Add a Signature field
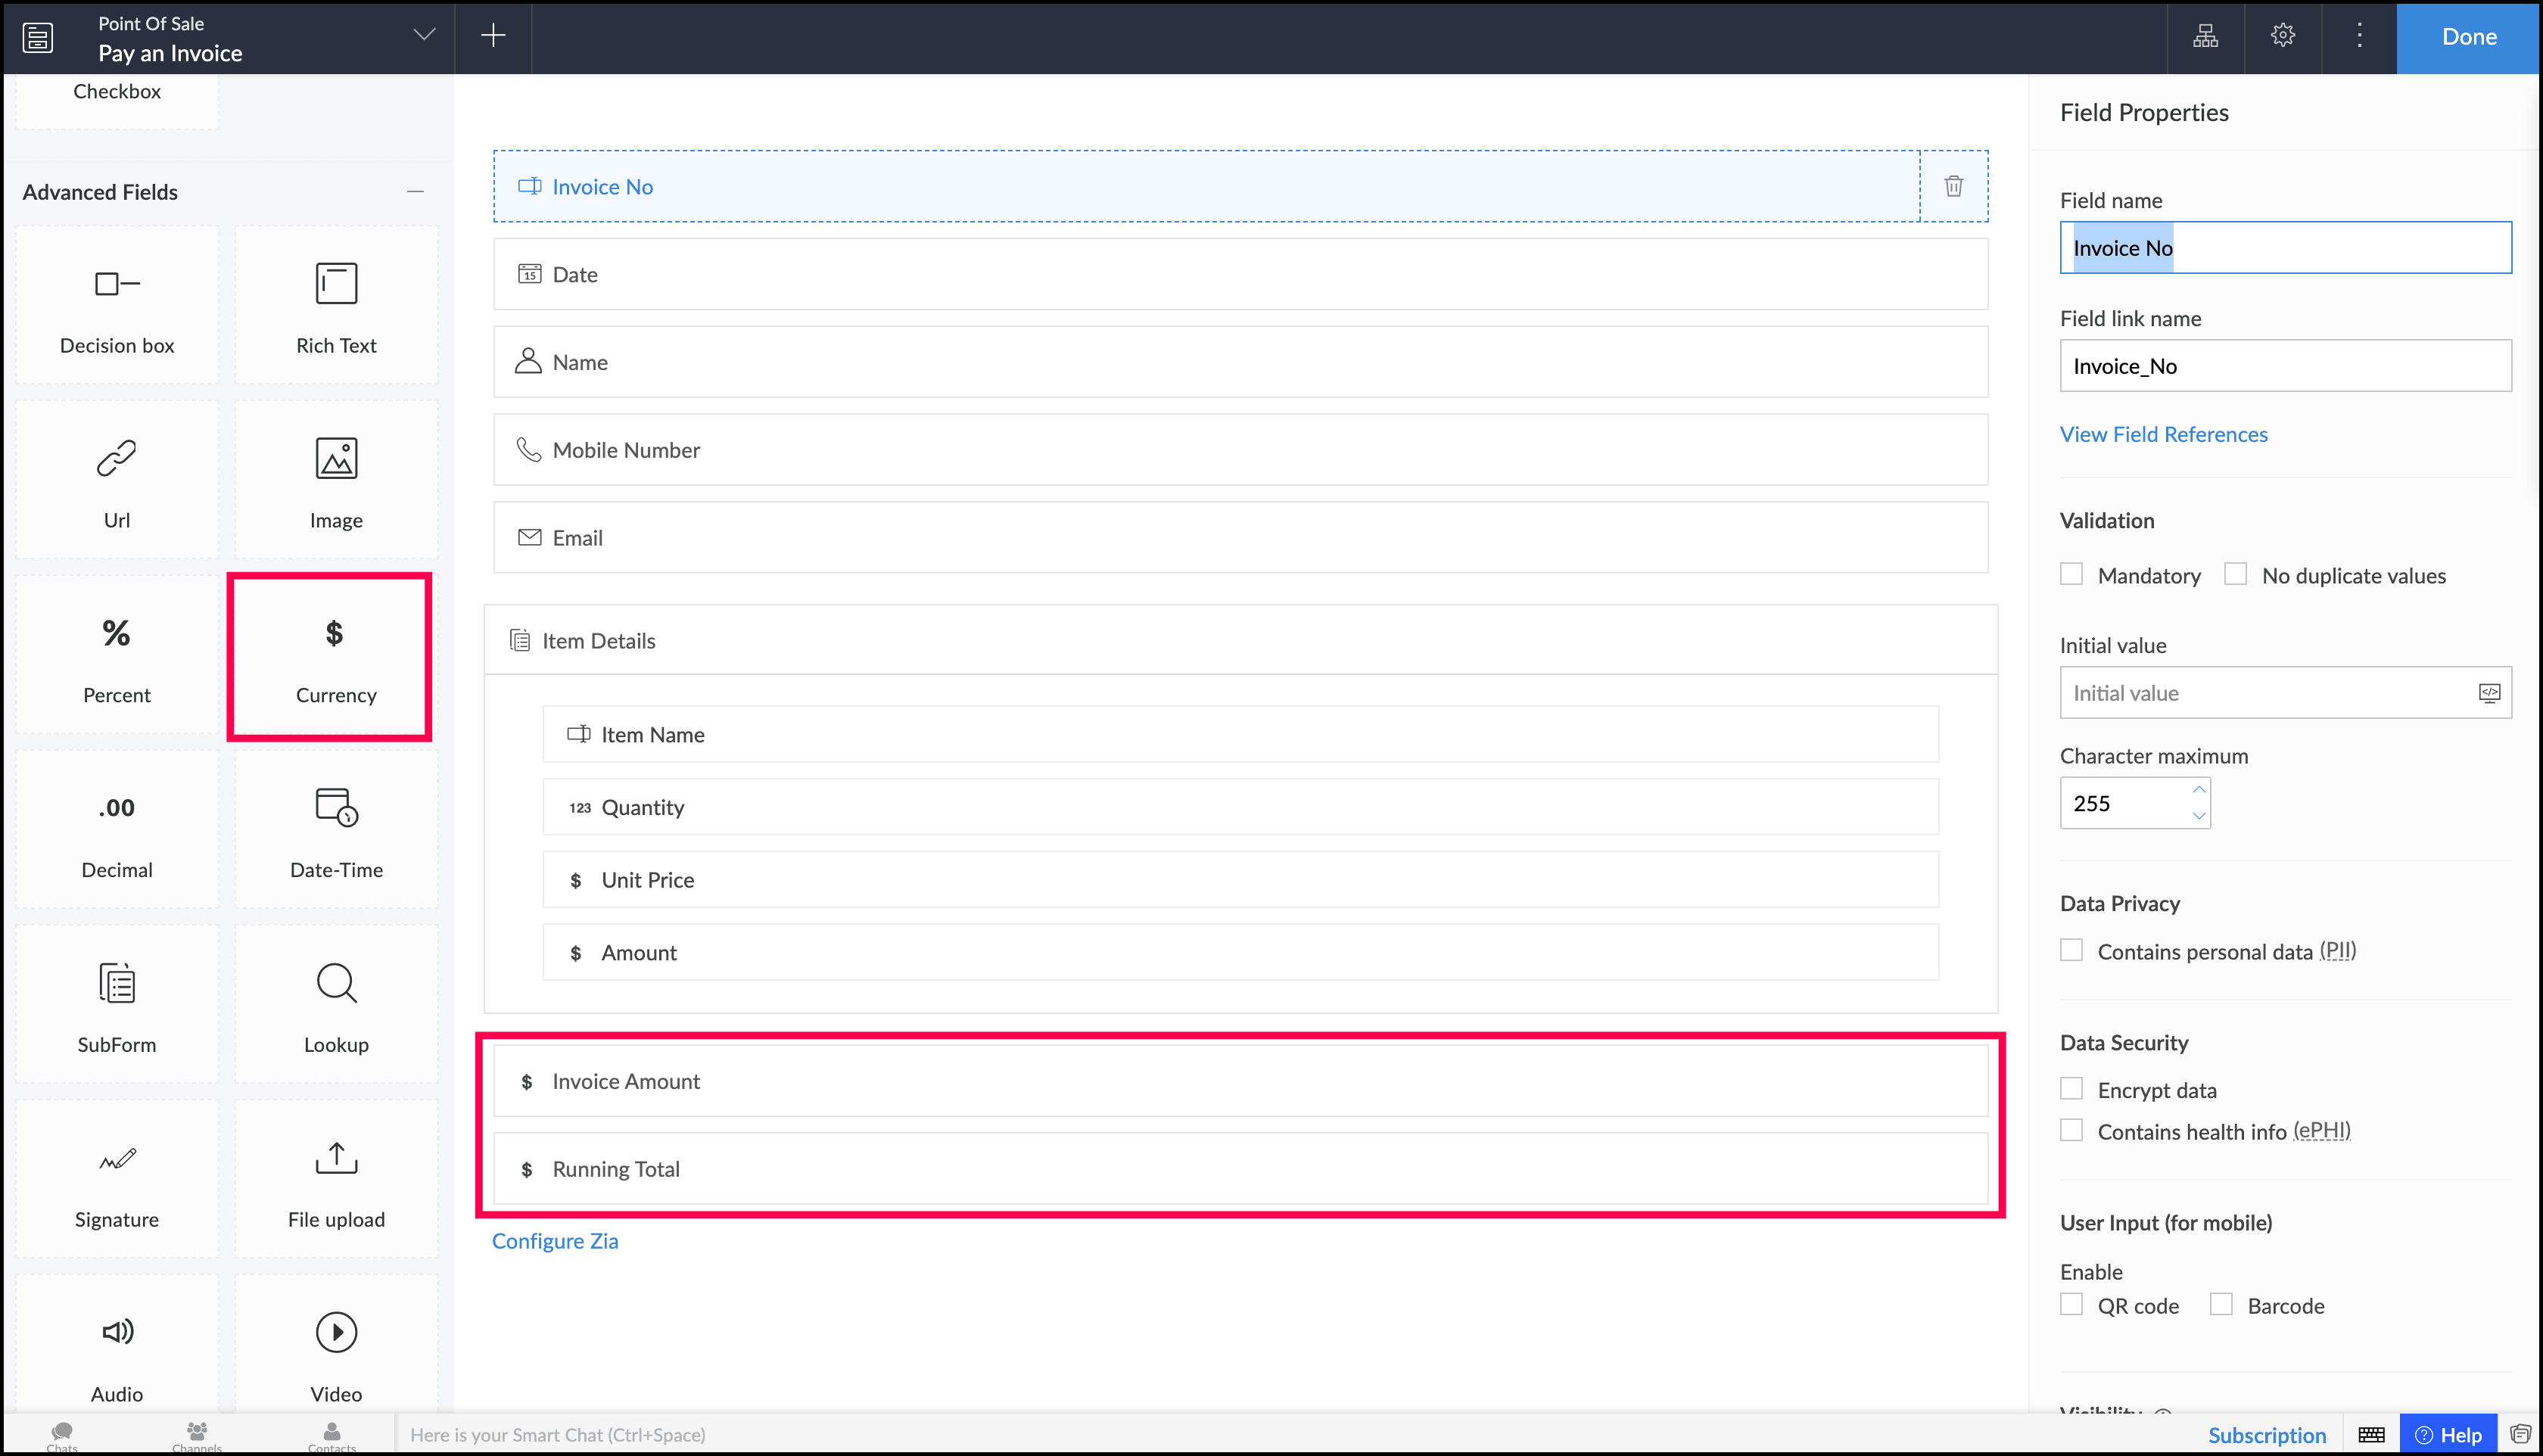The height and width of the screenshot is (1456, 2543). (x=117, y=1180)
